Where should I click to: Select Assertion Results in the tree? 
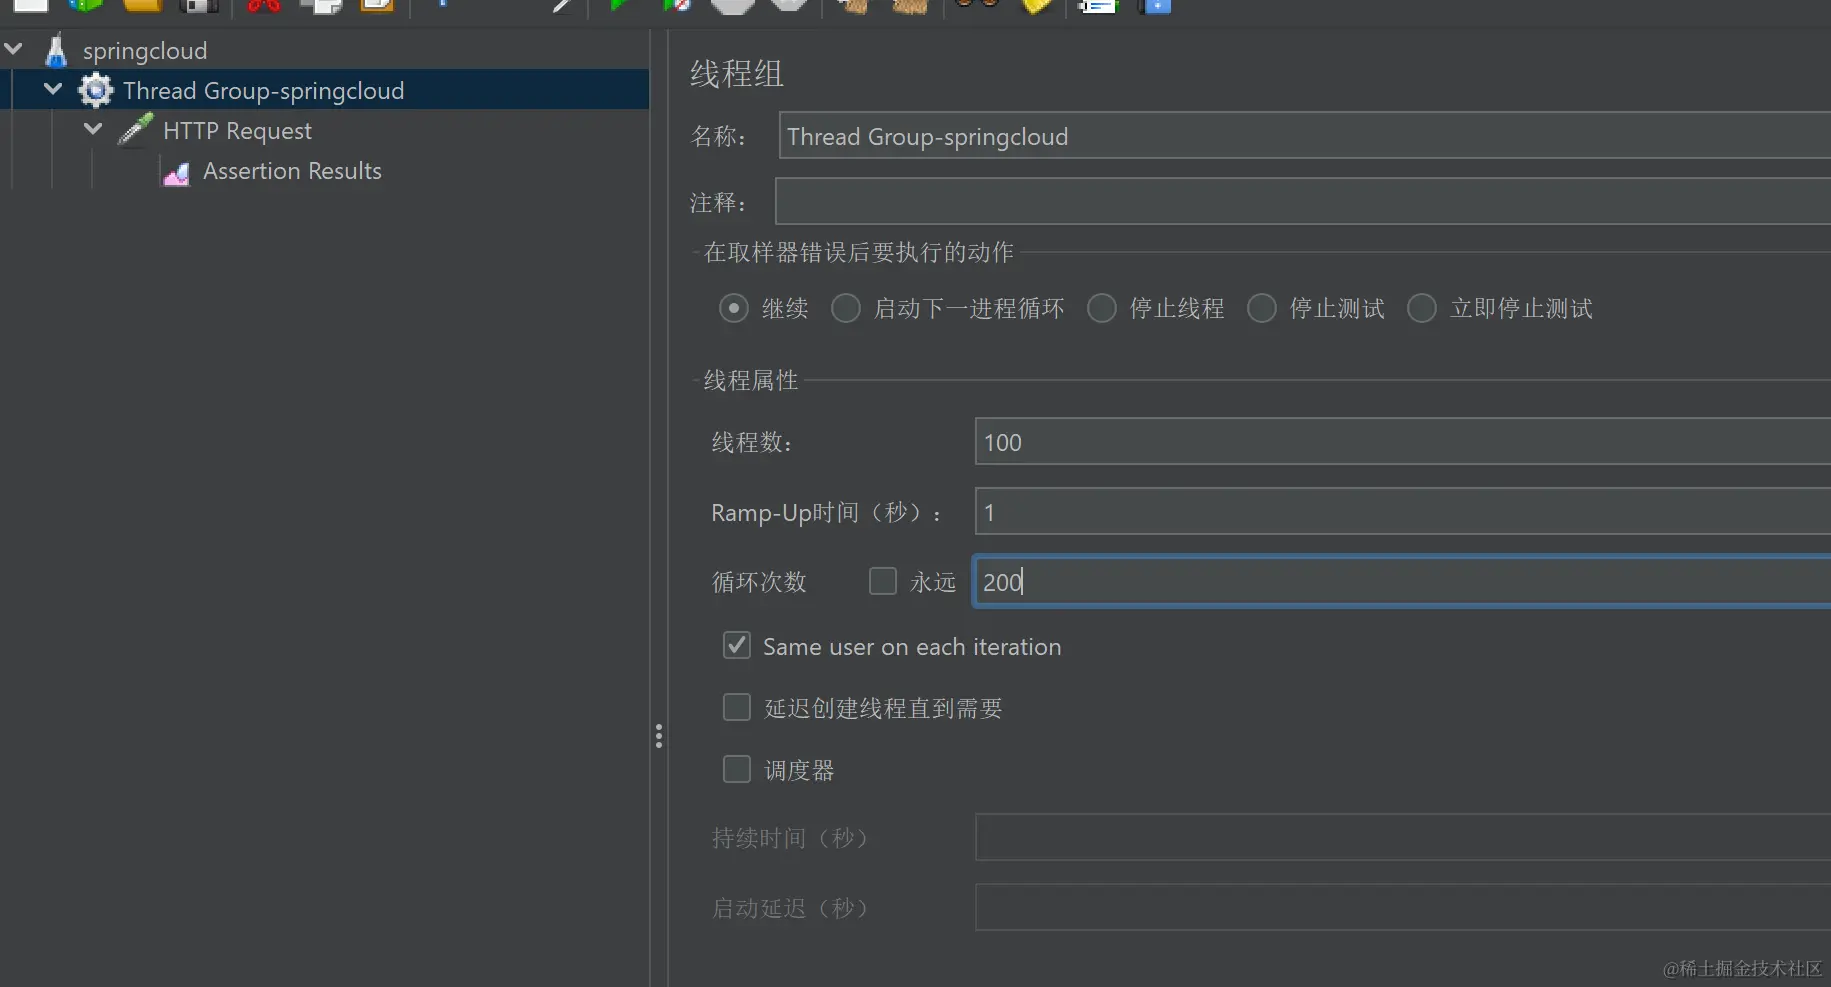tap(292, 171)
